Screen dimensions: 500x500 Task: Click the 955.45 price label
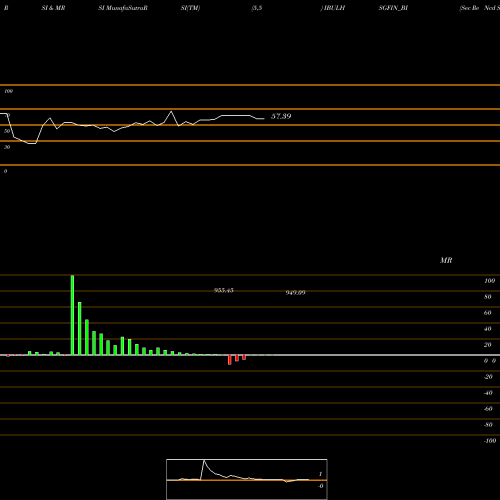click(224, 290)
